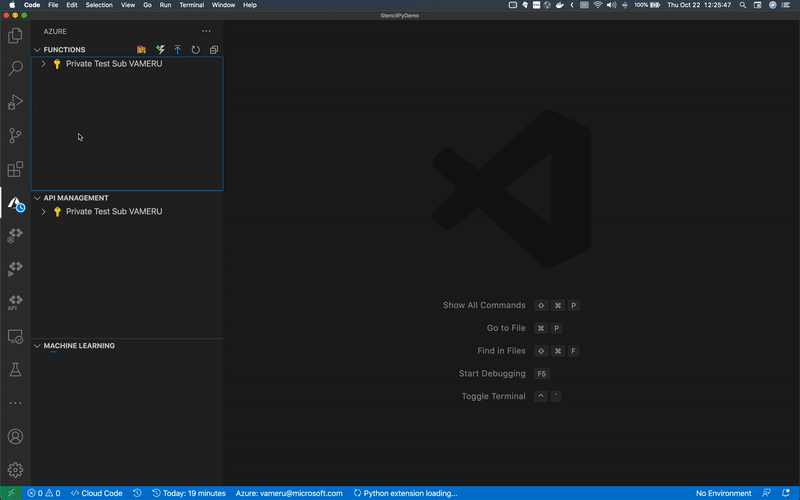This screenshot has height=500, width=800.
Task: Click the remote window indicator in status bar
Action: pyautogui.click(x=11, y=493)
